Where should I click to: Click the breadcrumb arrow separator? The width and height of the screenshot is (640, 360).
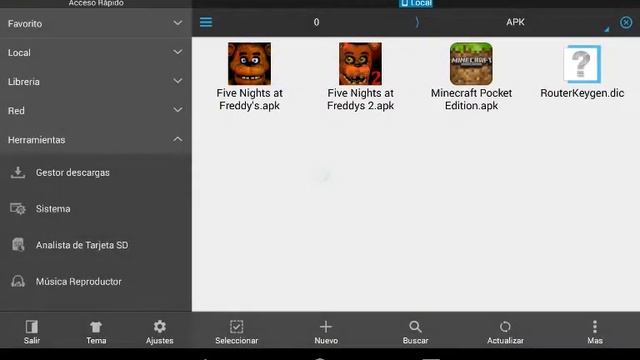pyautogui.click(x=417, y=22)
